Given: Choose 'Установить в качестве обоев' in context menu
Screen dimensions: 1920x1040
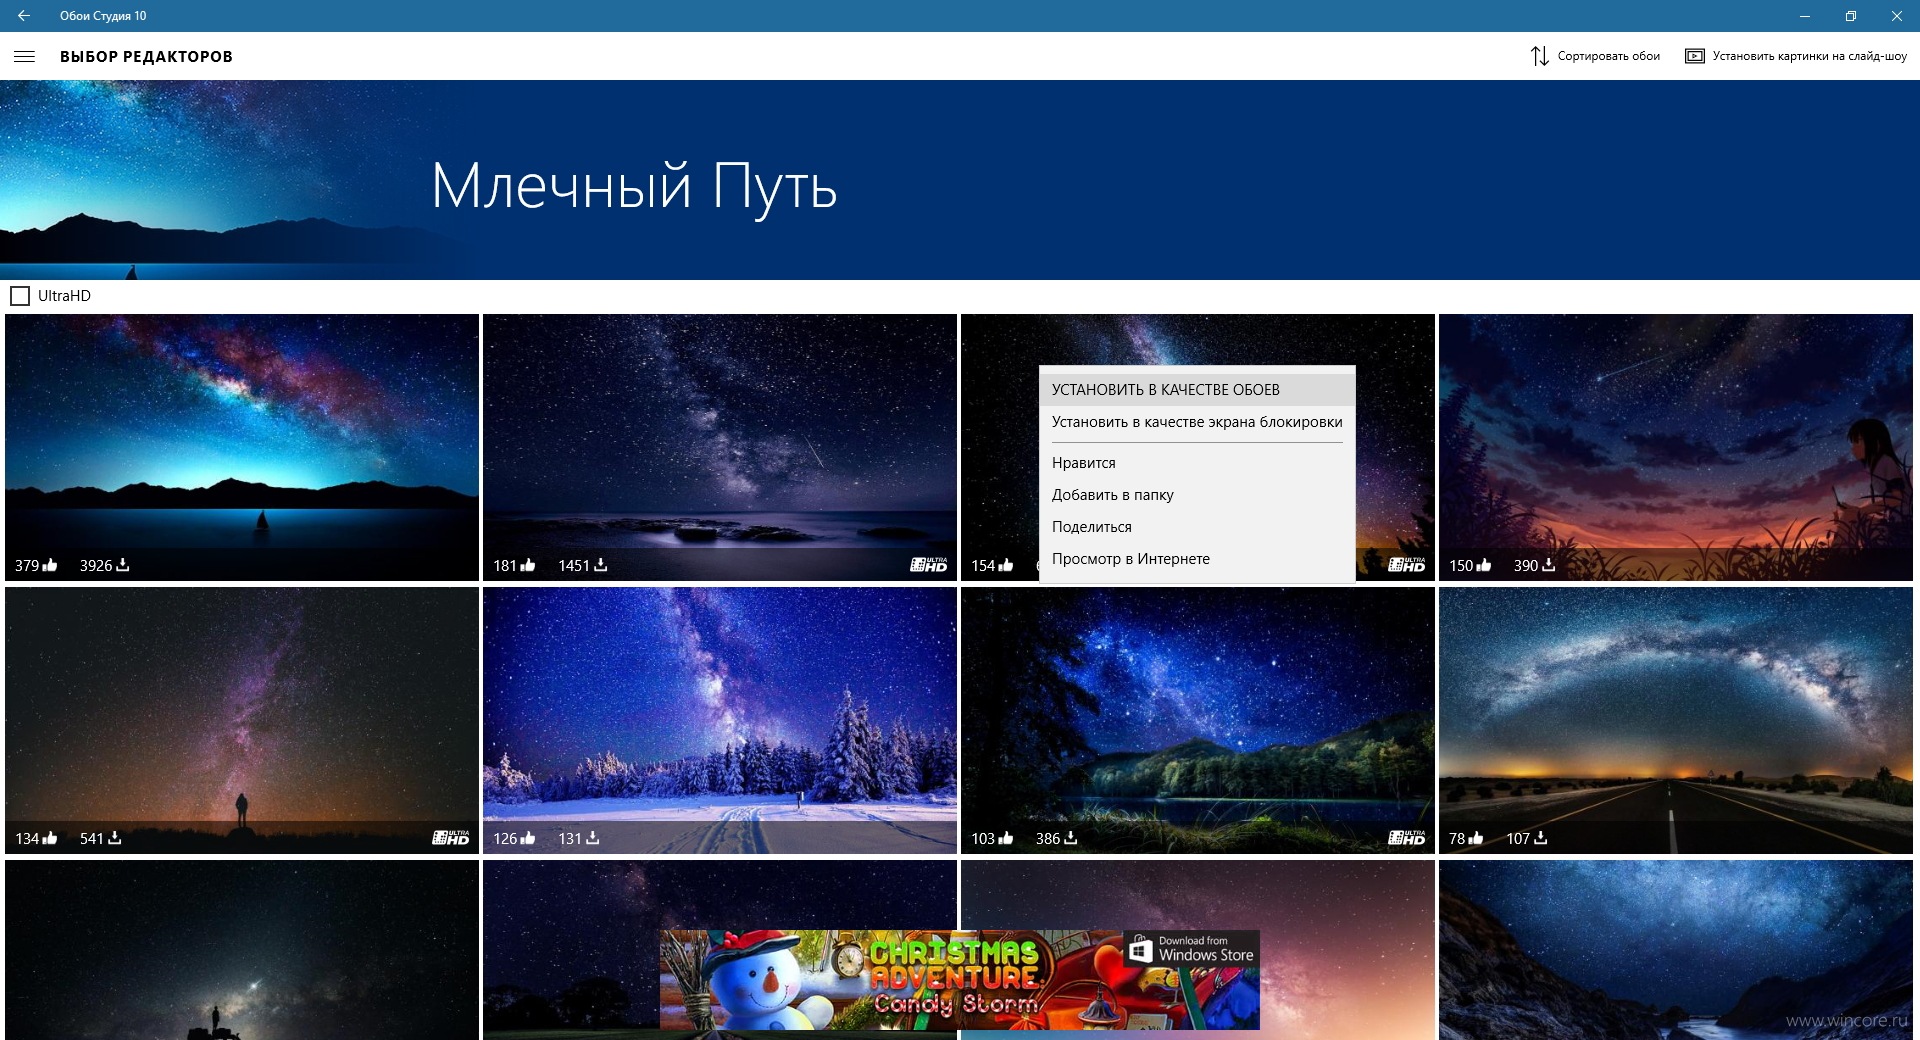Looking at the screenshot, I should (1197, 390).
